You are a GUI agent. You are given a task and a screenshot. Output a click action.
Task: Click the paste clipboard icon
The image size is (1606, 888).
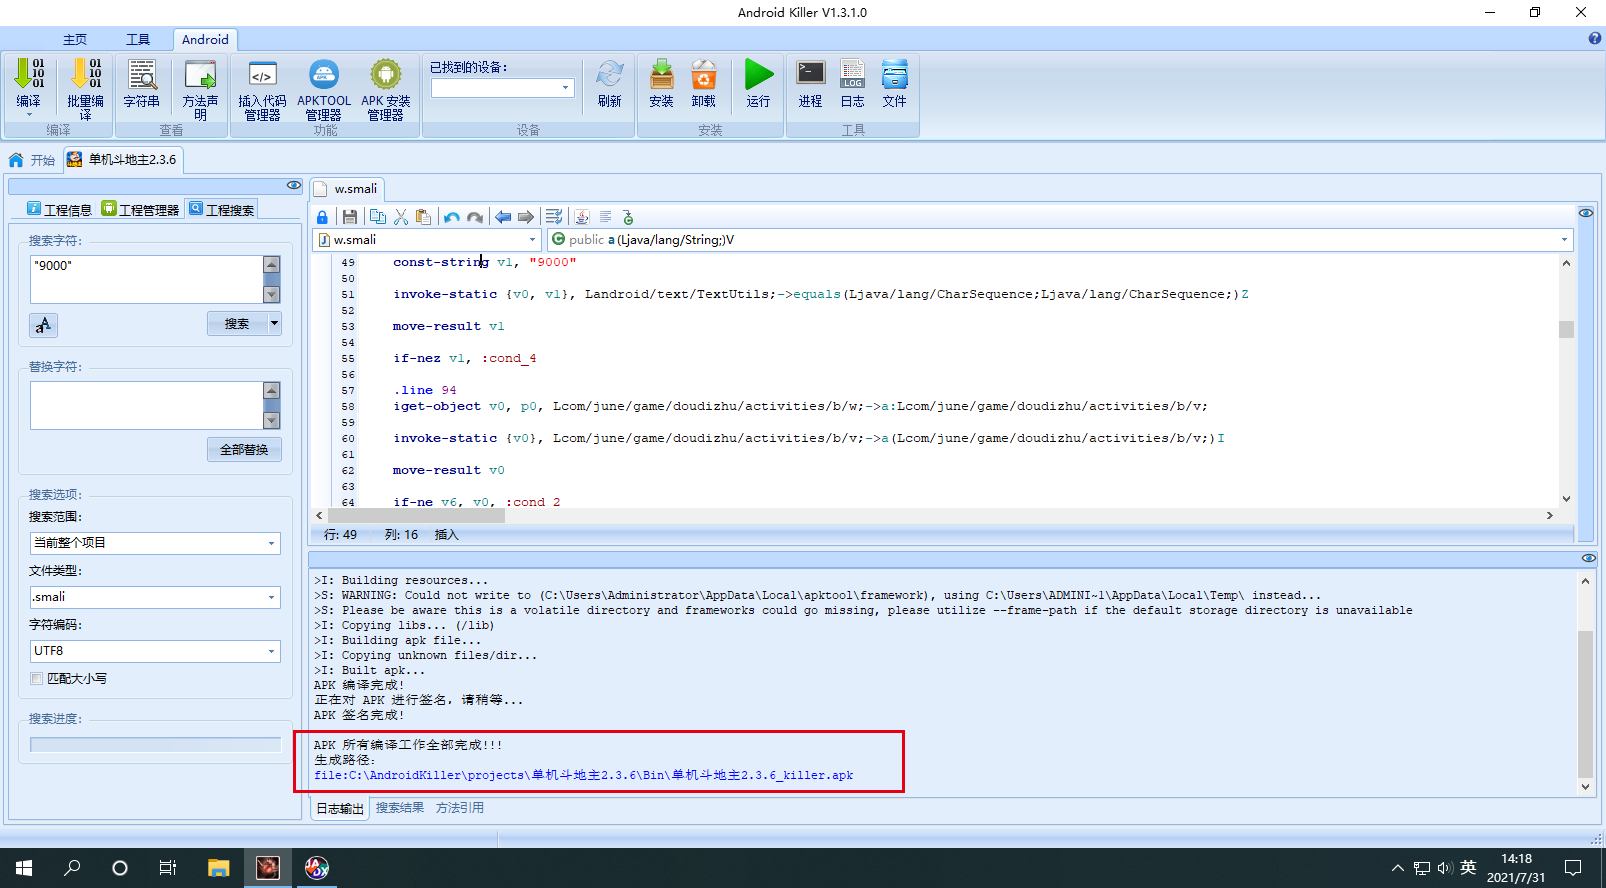(x=424, y=217)
